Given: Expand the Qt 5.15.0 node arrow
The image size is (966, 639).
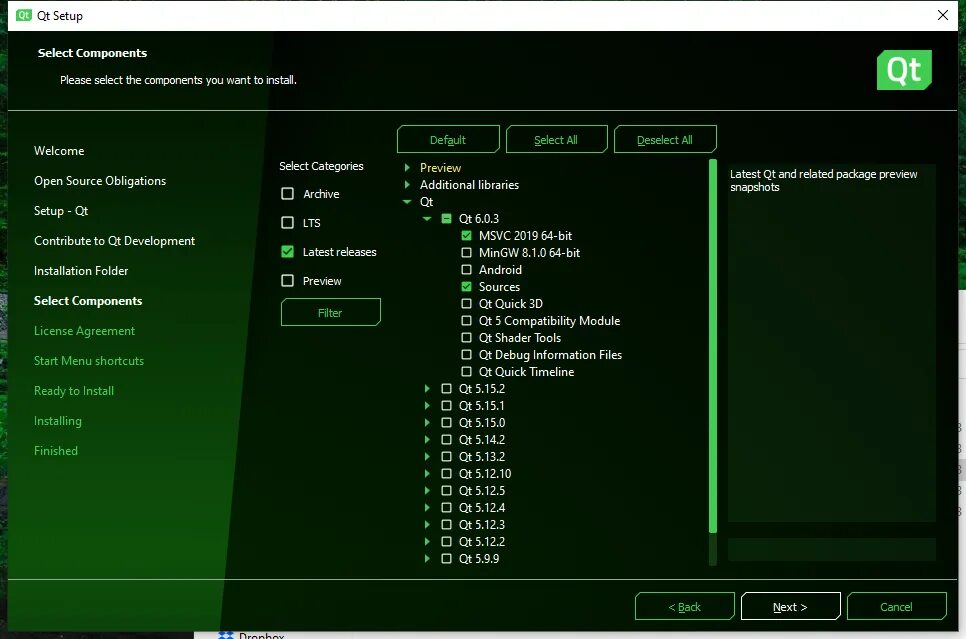Looking at the screenshot, I should [x=427, y=423].
